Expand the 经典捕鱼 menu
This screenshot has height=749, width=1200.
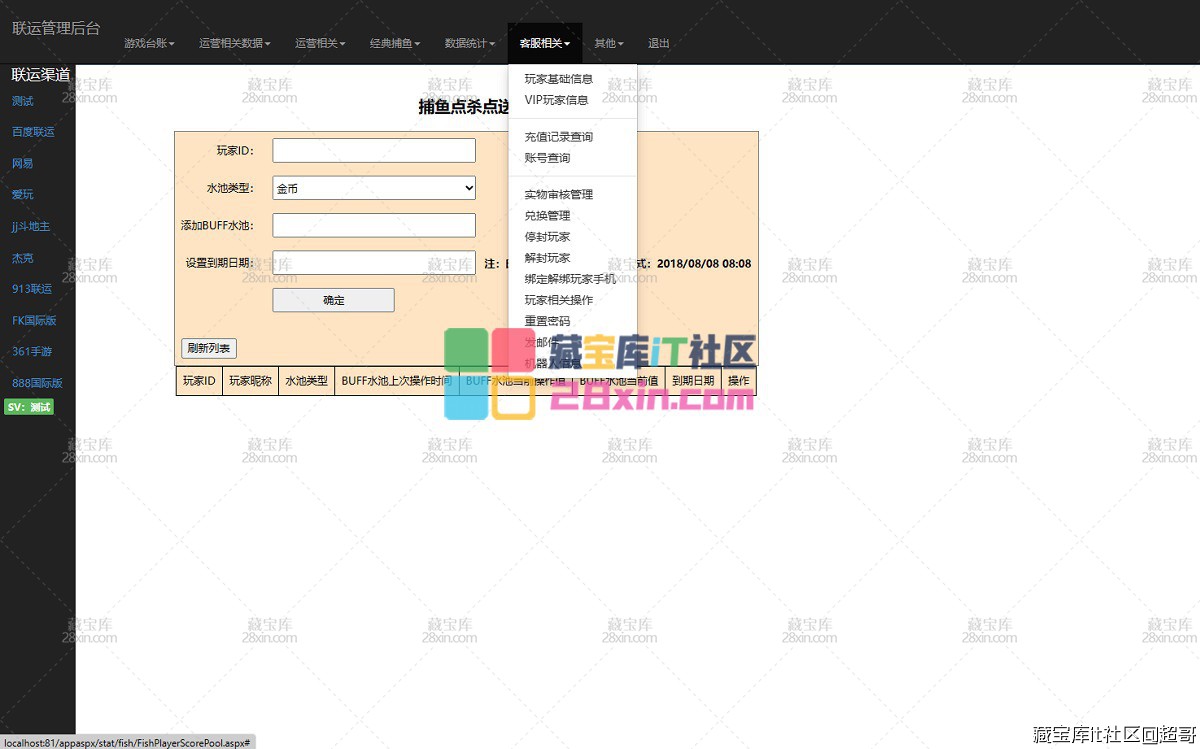[x=395, y=44]
